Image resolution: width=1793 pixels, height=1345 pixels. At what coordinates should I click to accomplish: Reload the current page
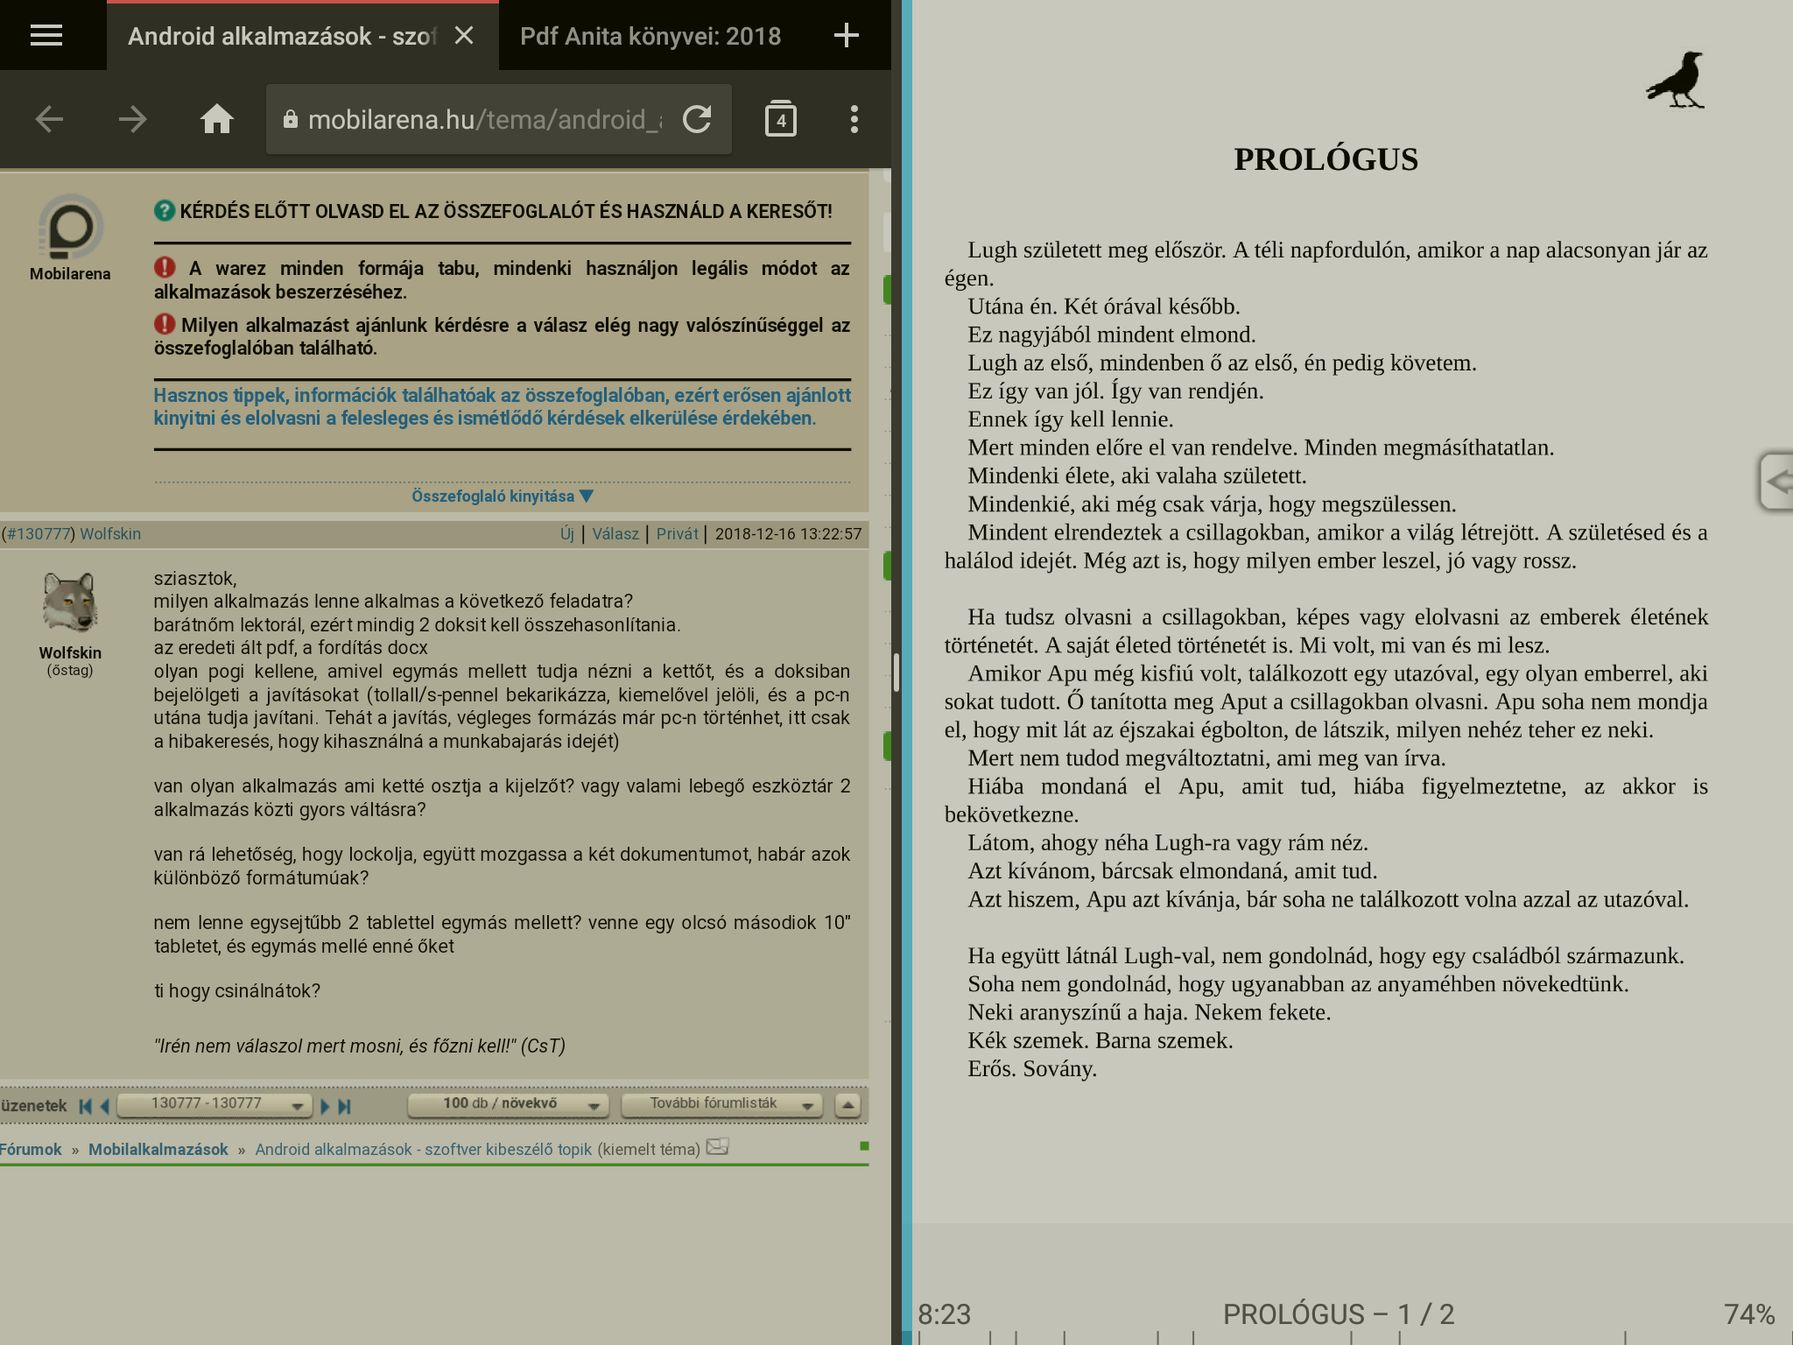pyautogui.click(x=697, y=120)
